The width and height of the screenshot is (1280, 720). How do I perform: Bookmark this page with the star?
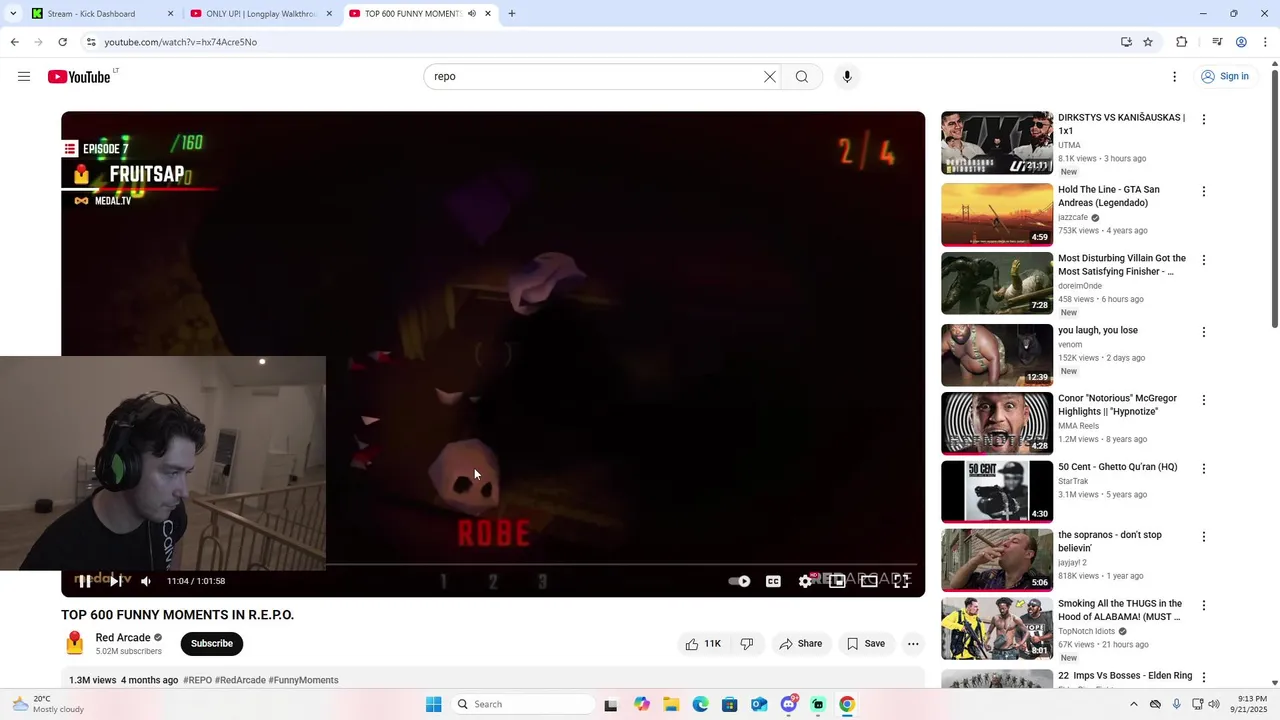[1148, 42]
